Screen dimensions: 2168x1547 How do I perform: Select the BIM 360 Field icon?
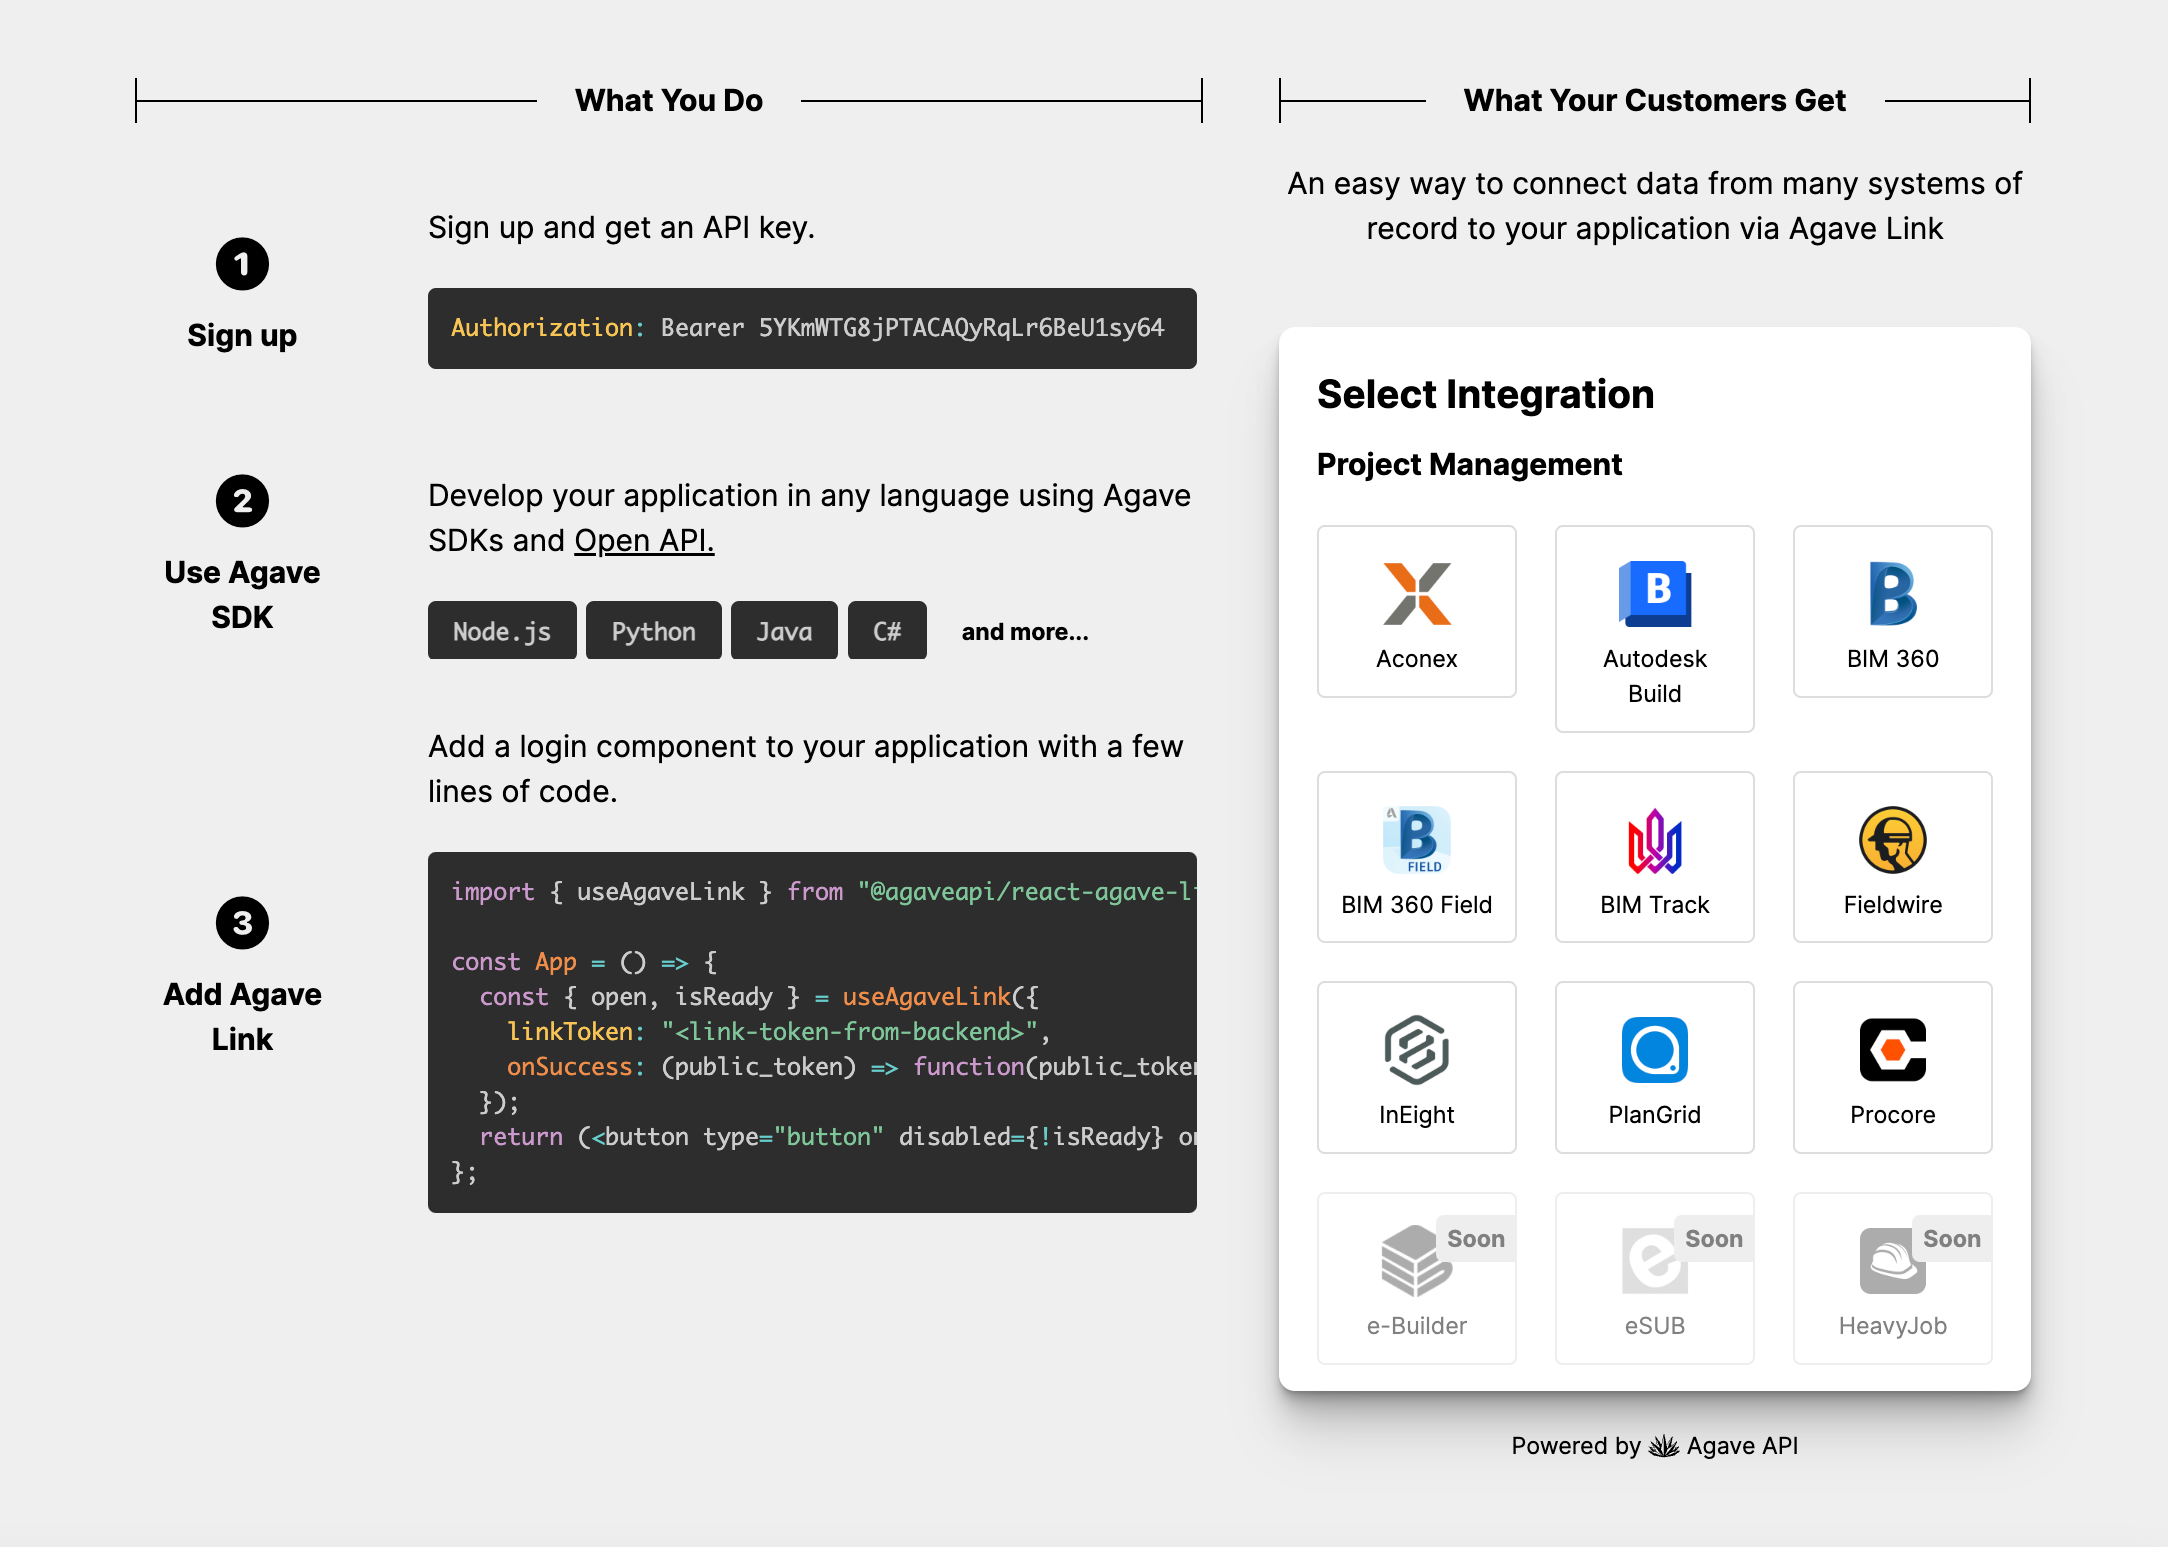[1416, 840]
